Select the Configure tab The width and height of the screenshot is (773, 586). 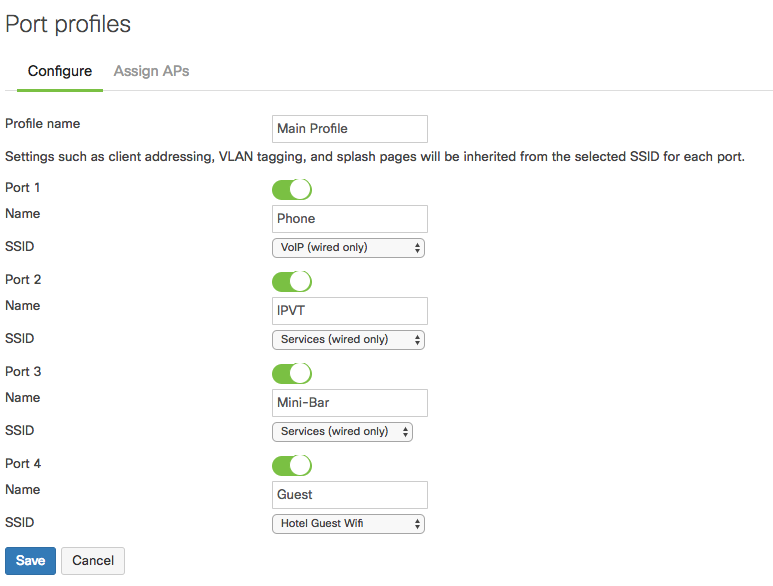[60, 71]
